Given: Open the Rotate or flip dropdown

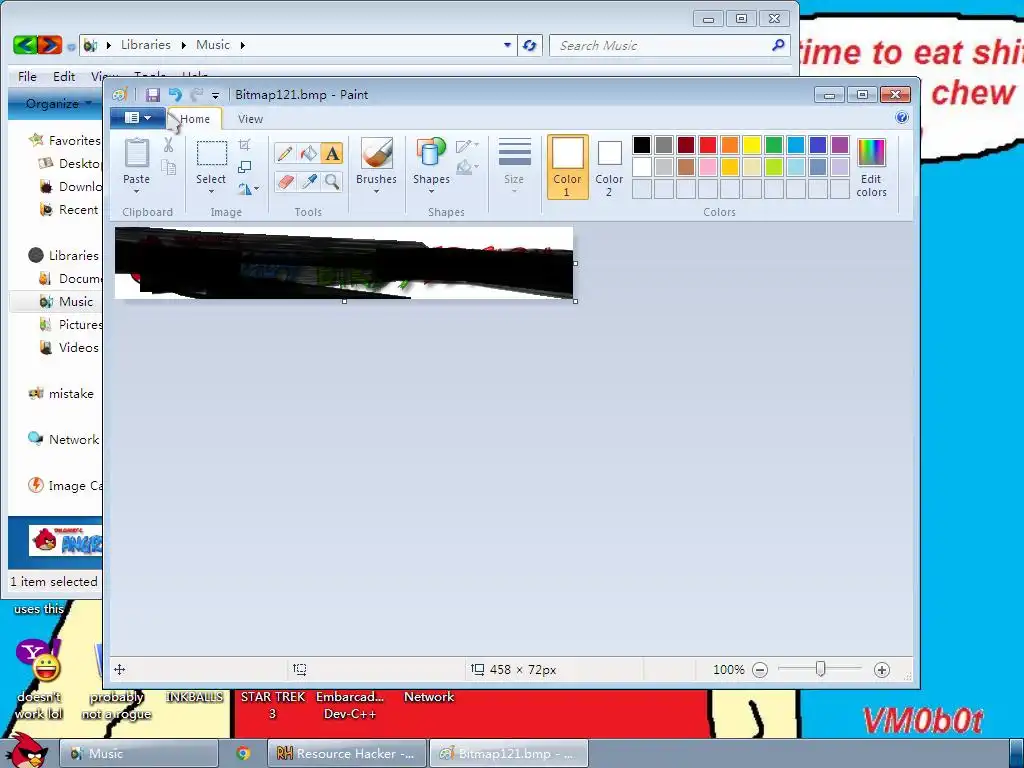Looking at the screenshot, I should (x=248, y=189).
